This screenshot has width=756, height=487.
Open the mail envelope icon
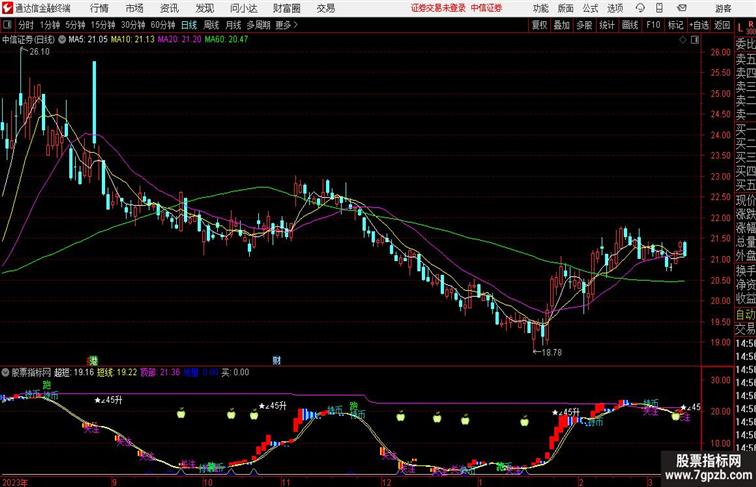[x=682, y=8]
